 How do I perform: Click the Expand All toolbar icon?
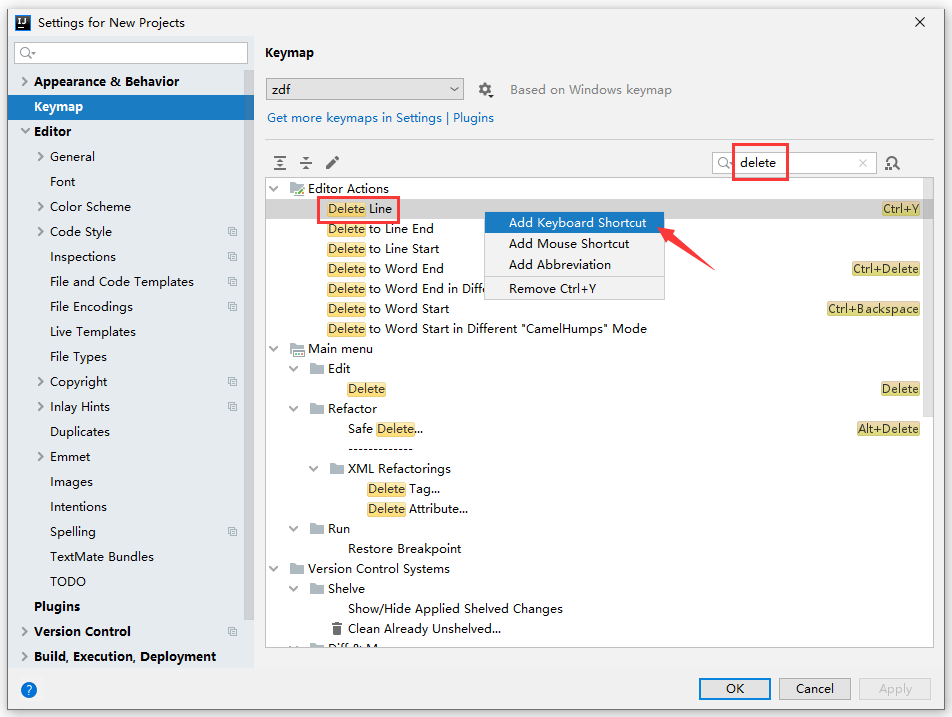[x=280, y=163]
